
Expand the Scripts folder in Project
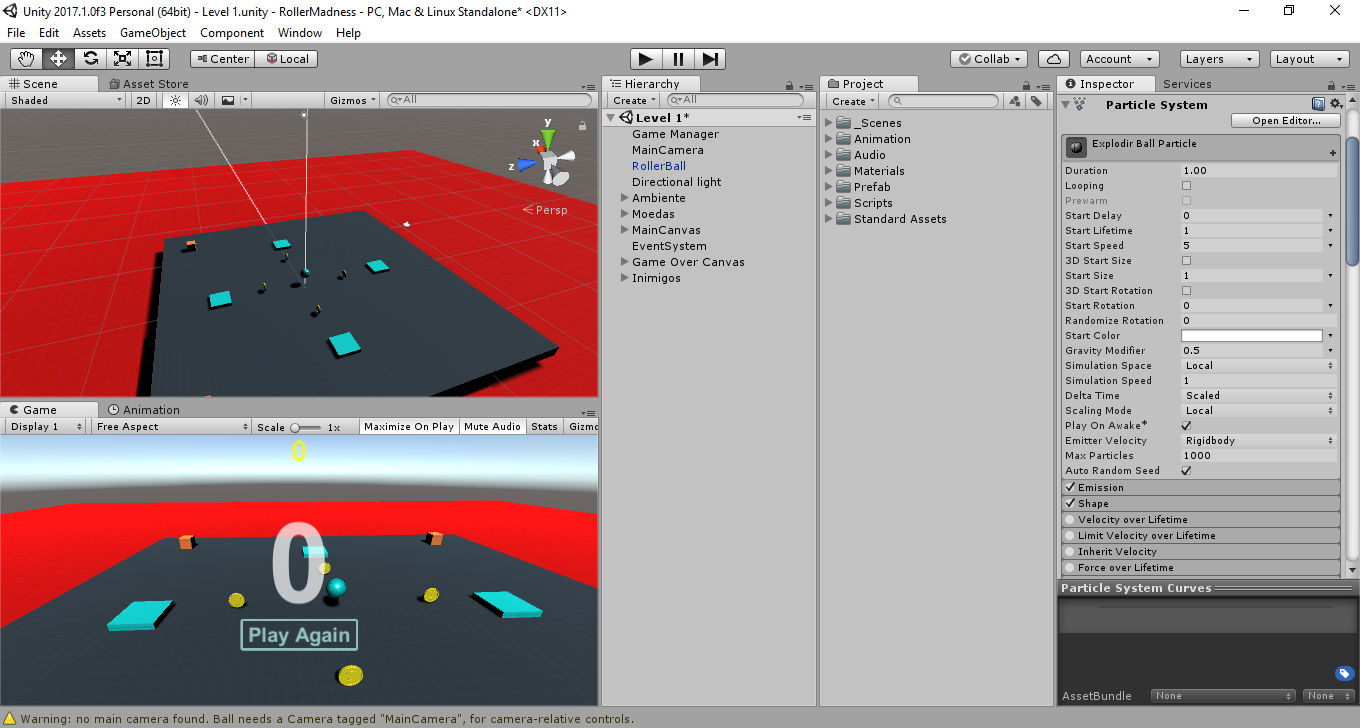(829, 203)
